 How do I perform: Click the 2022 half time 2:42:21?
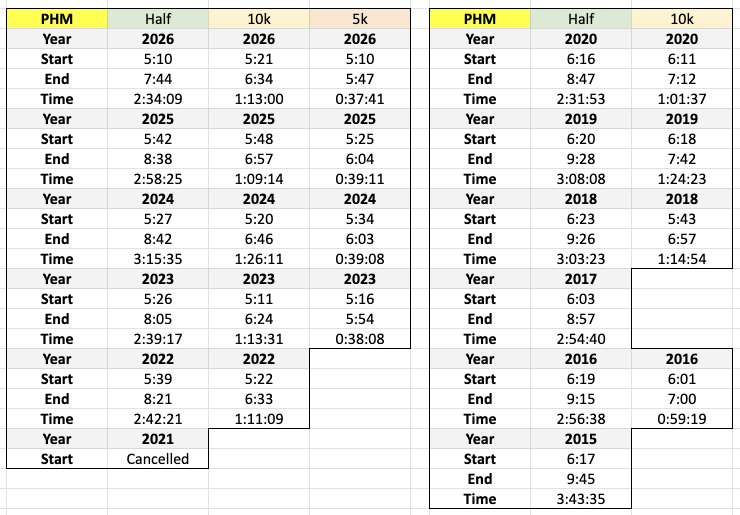158,419
